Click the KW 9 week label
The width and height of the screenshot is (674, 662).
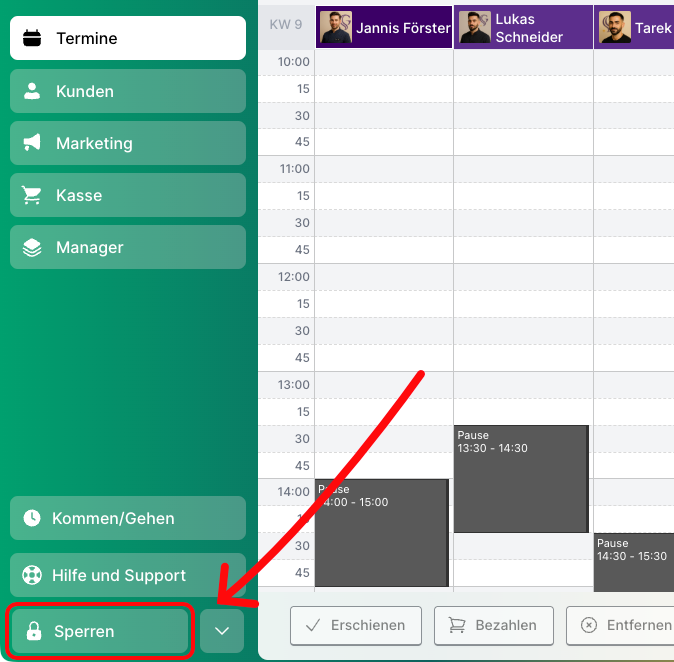coord(286,25)
